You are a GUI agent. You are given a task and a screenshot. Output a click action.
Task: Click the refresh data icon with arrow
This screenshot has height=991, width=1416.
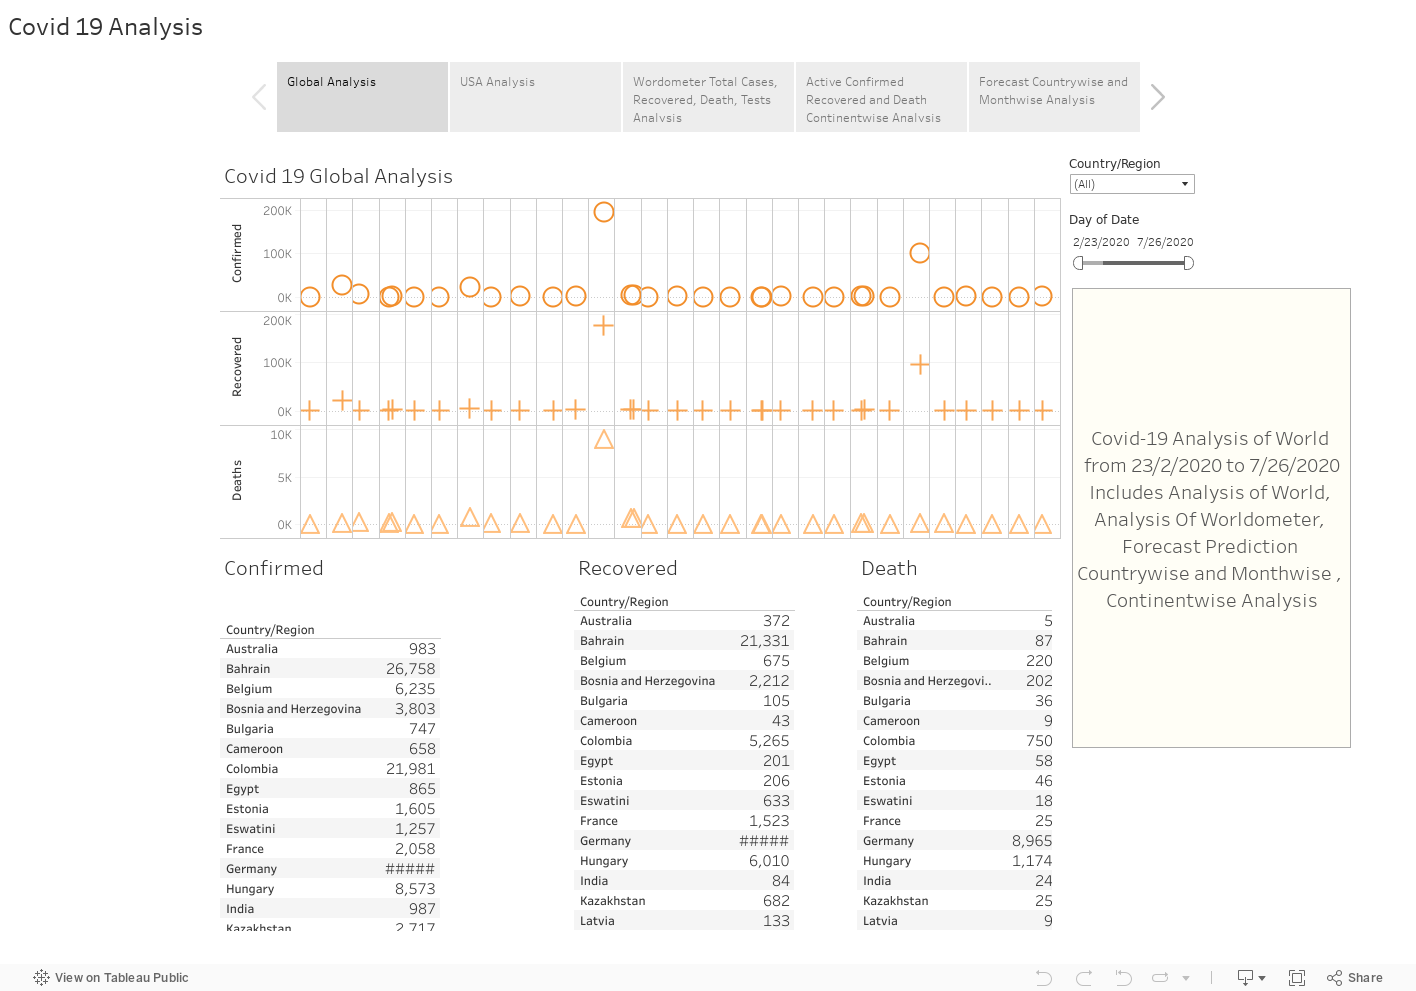(x=1160, y=978)
